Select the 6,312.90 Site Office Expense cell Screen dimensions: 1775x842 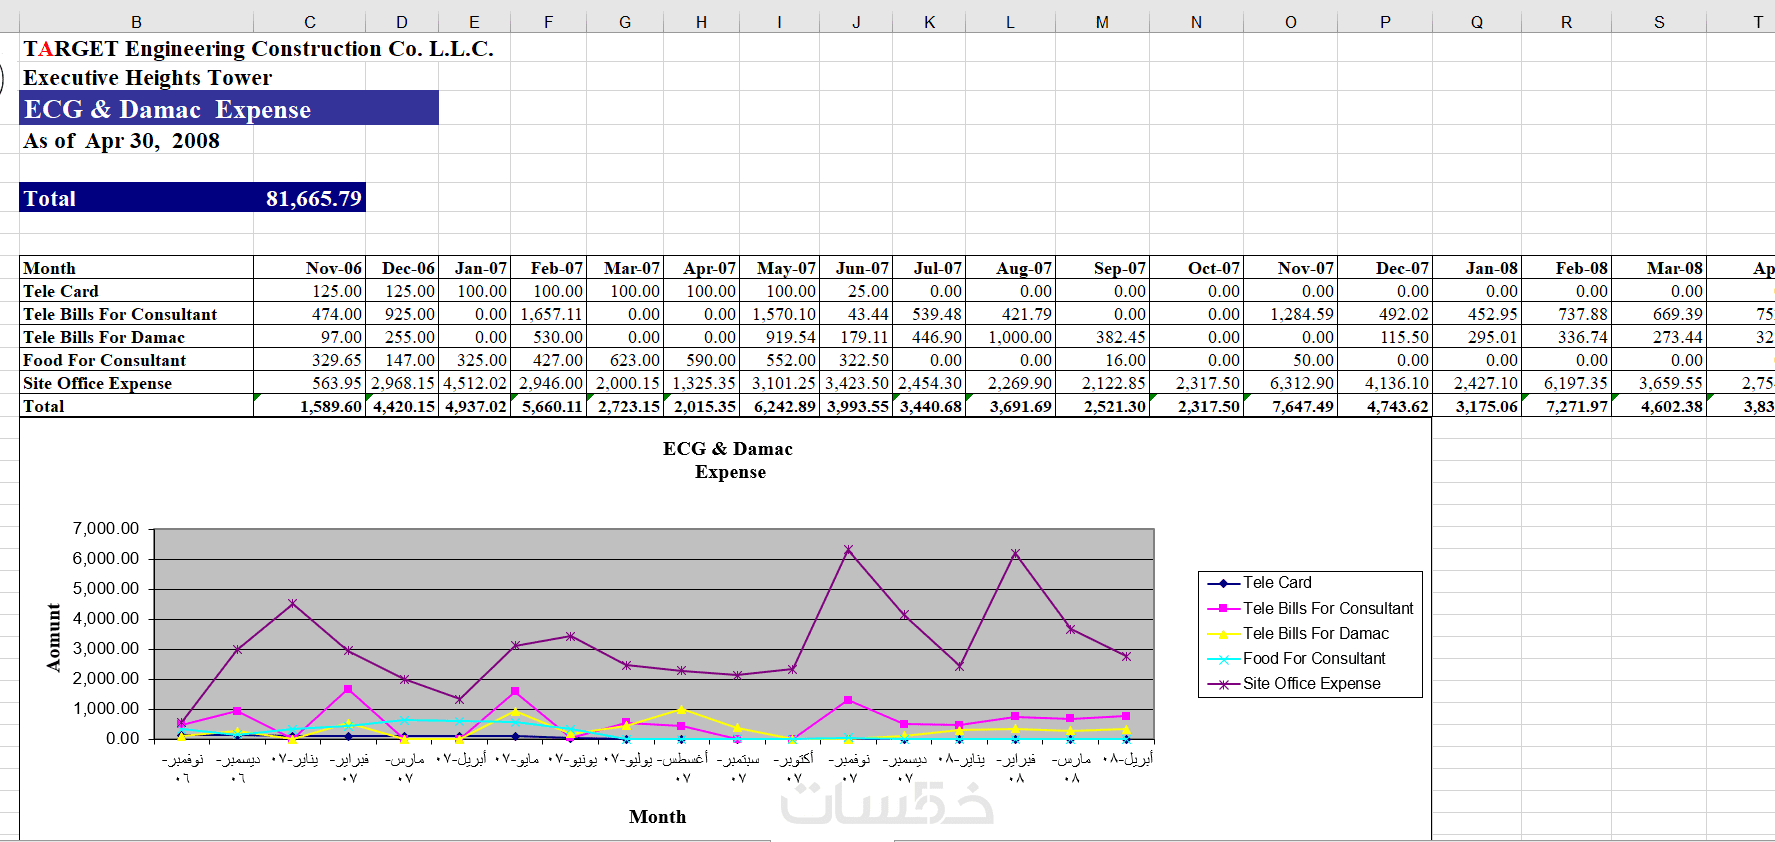[1291, 383]
